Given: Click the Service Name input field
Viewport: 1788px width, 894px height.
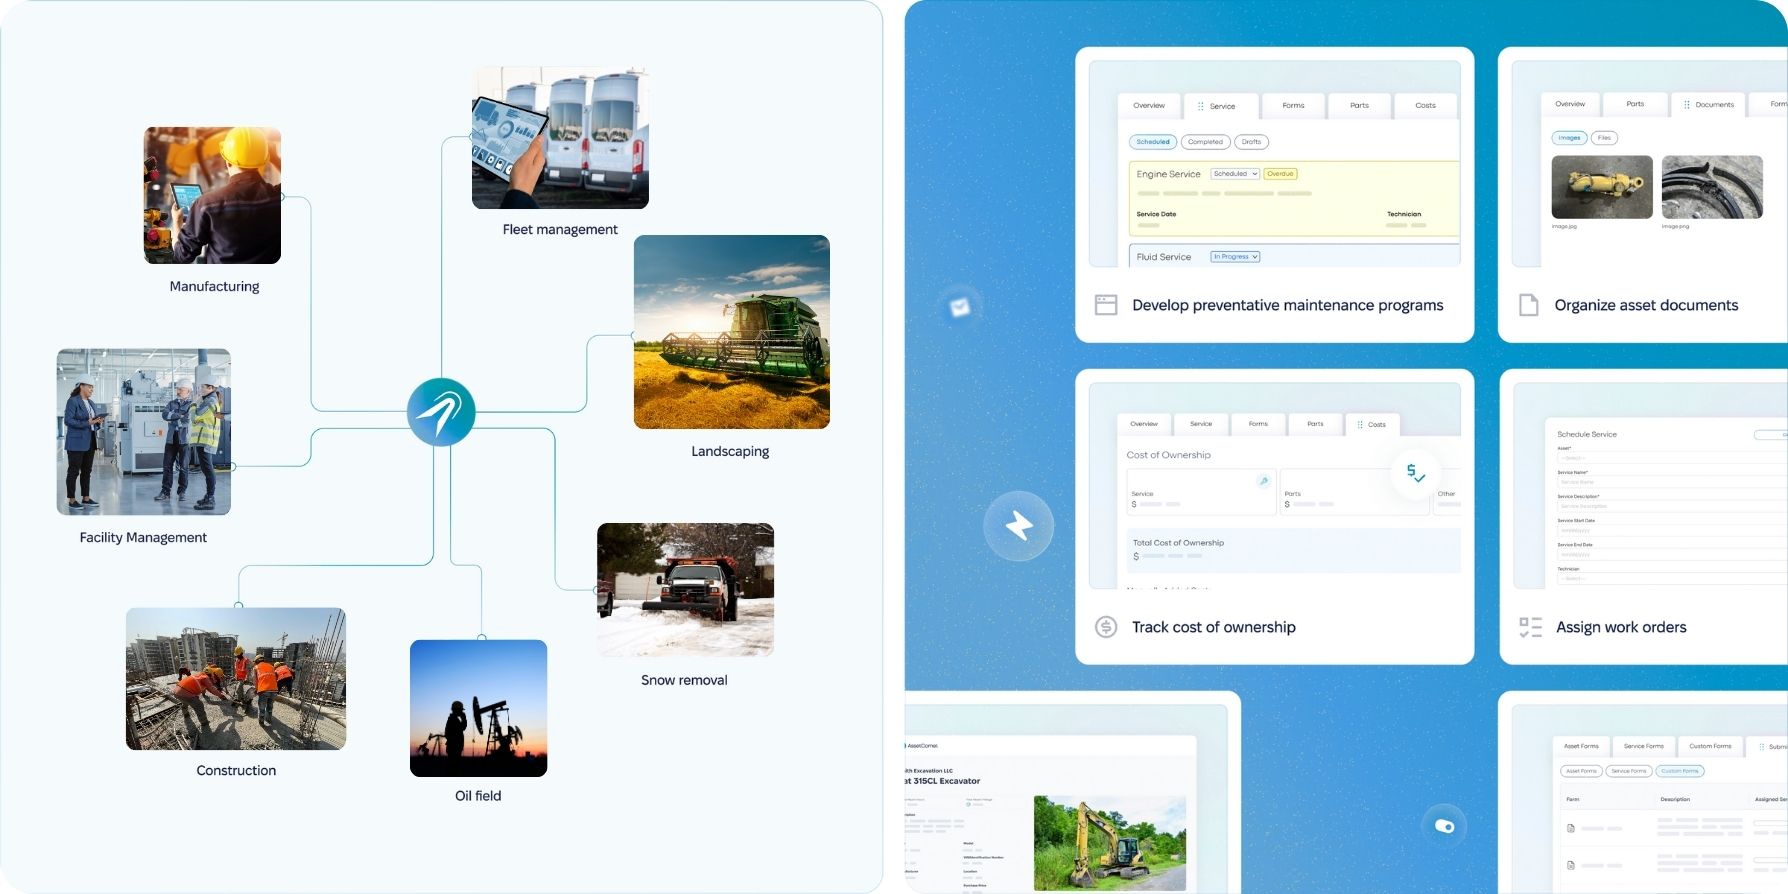Looking at the screenshot, I should point(1672,482).
